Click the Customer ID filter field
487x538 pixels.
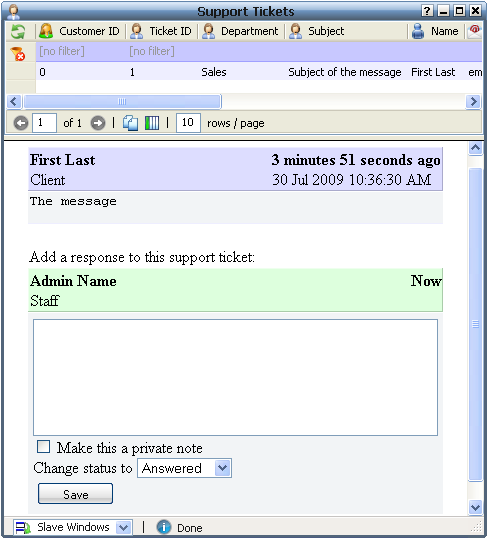pyautogui.click(x=81, y=51)
